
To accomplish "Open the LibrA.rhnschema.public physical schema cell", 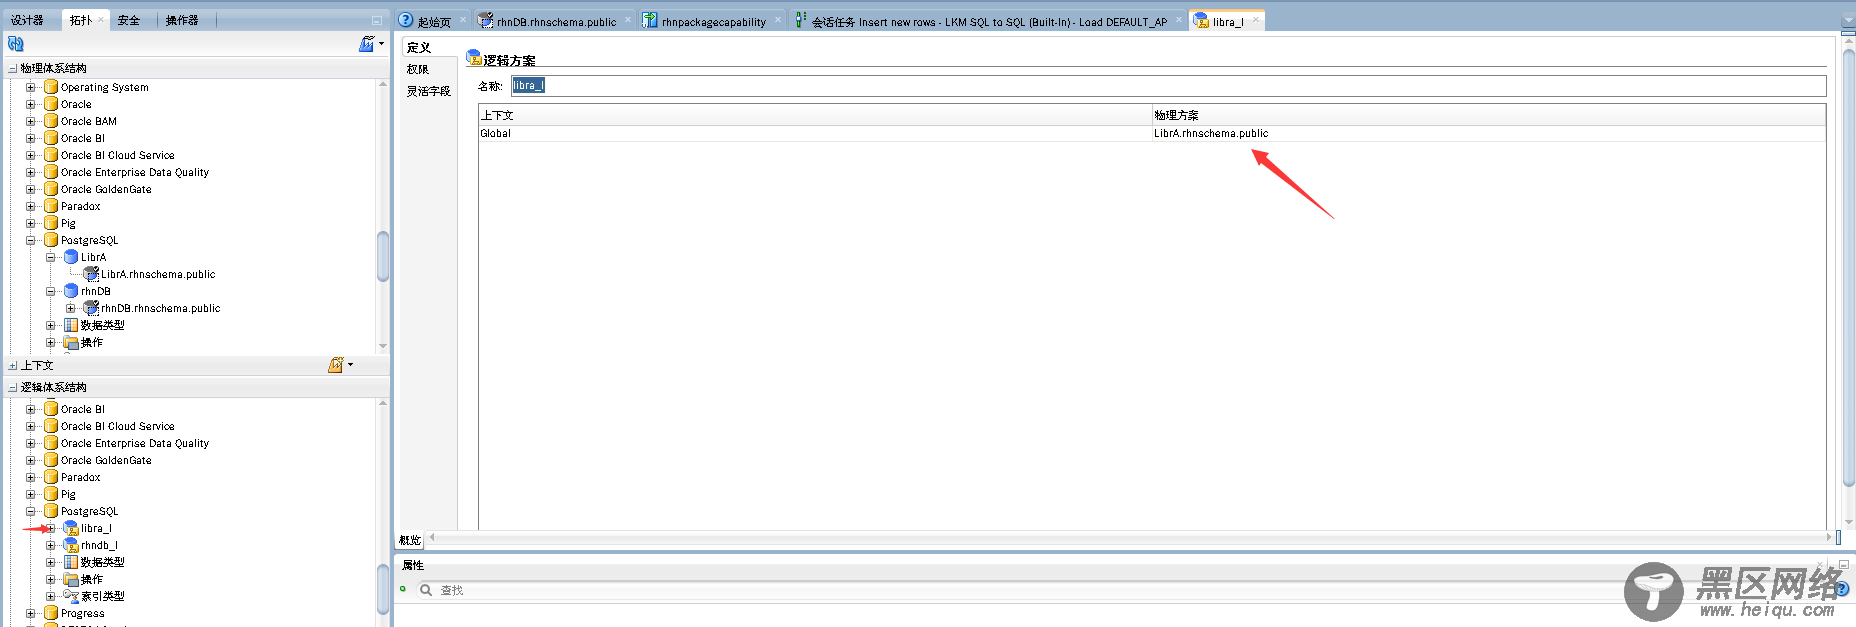I will (1489, 133).
